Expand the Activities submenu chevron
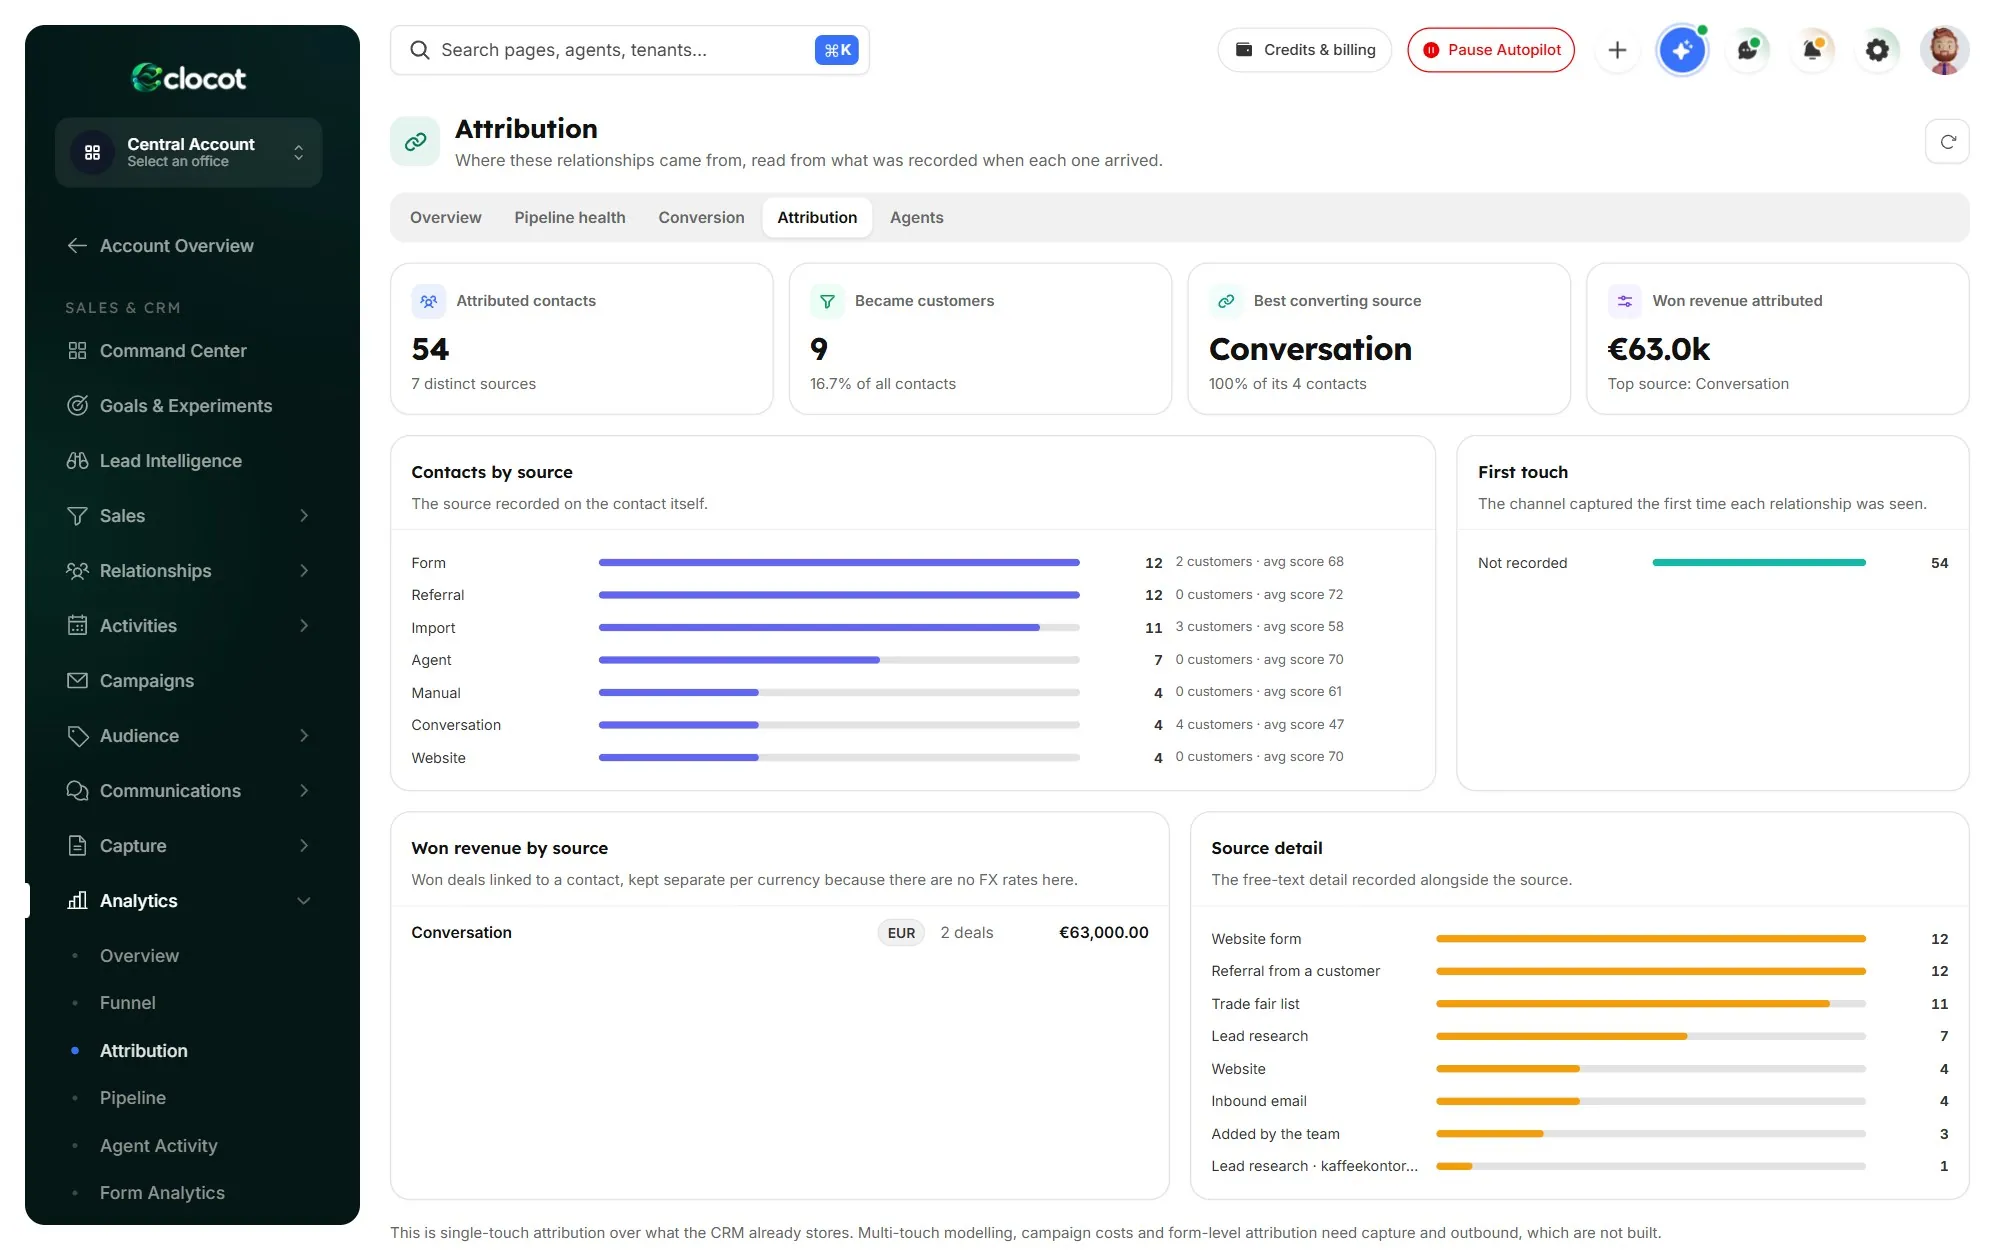The image size is (2000, 1250). click(304, 626)
